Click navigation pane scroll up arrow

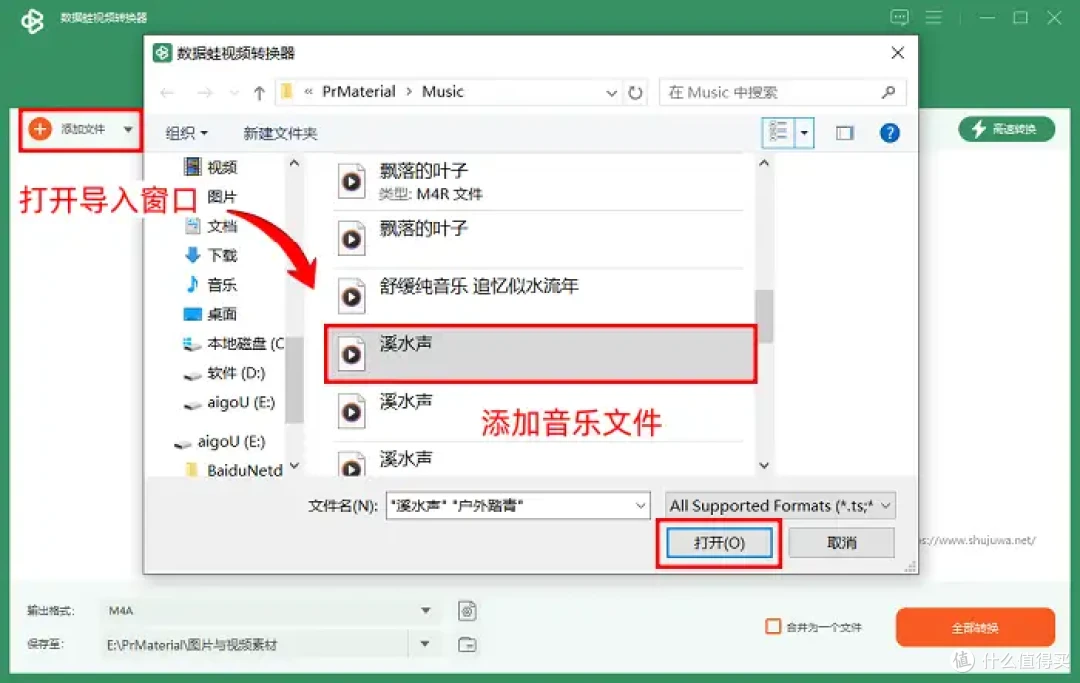[x=294, y=163]
